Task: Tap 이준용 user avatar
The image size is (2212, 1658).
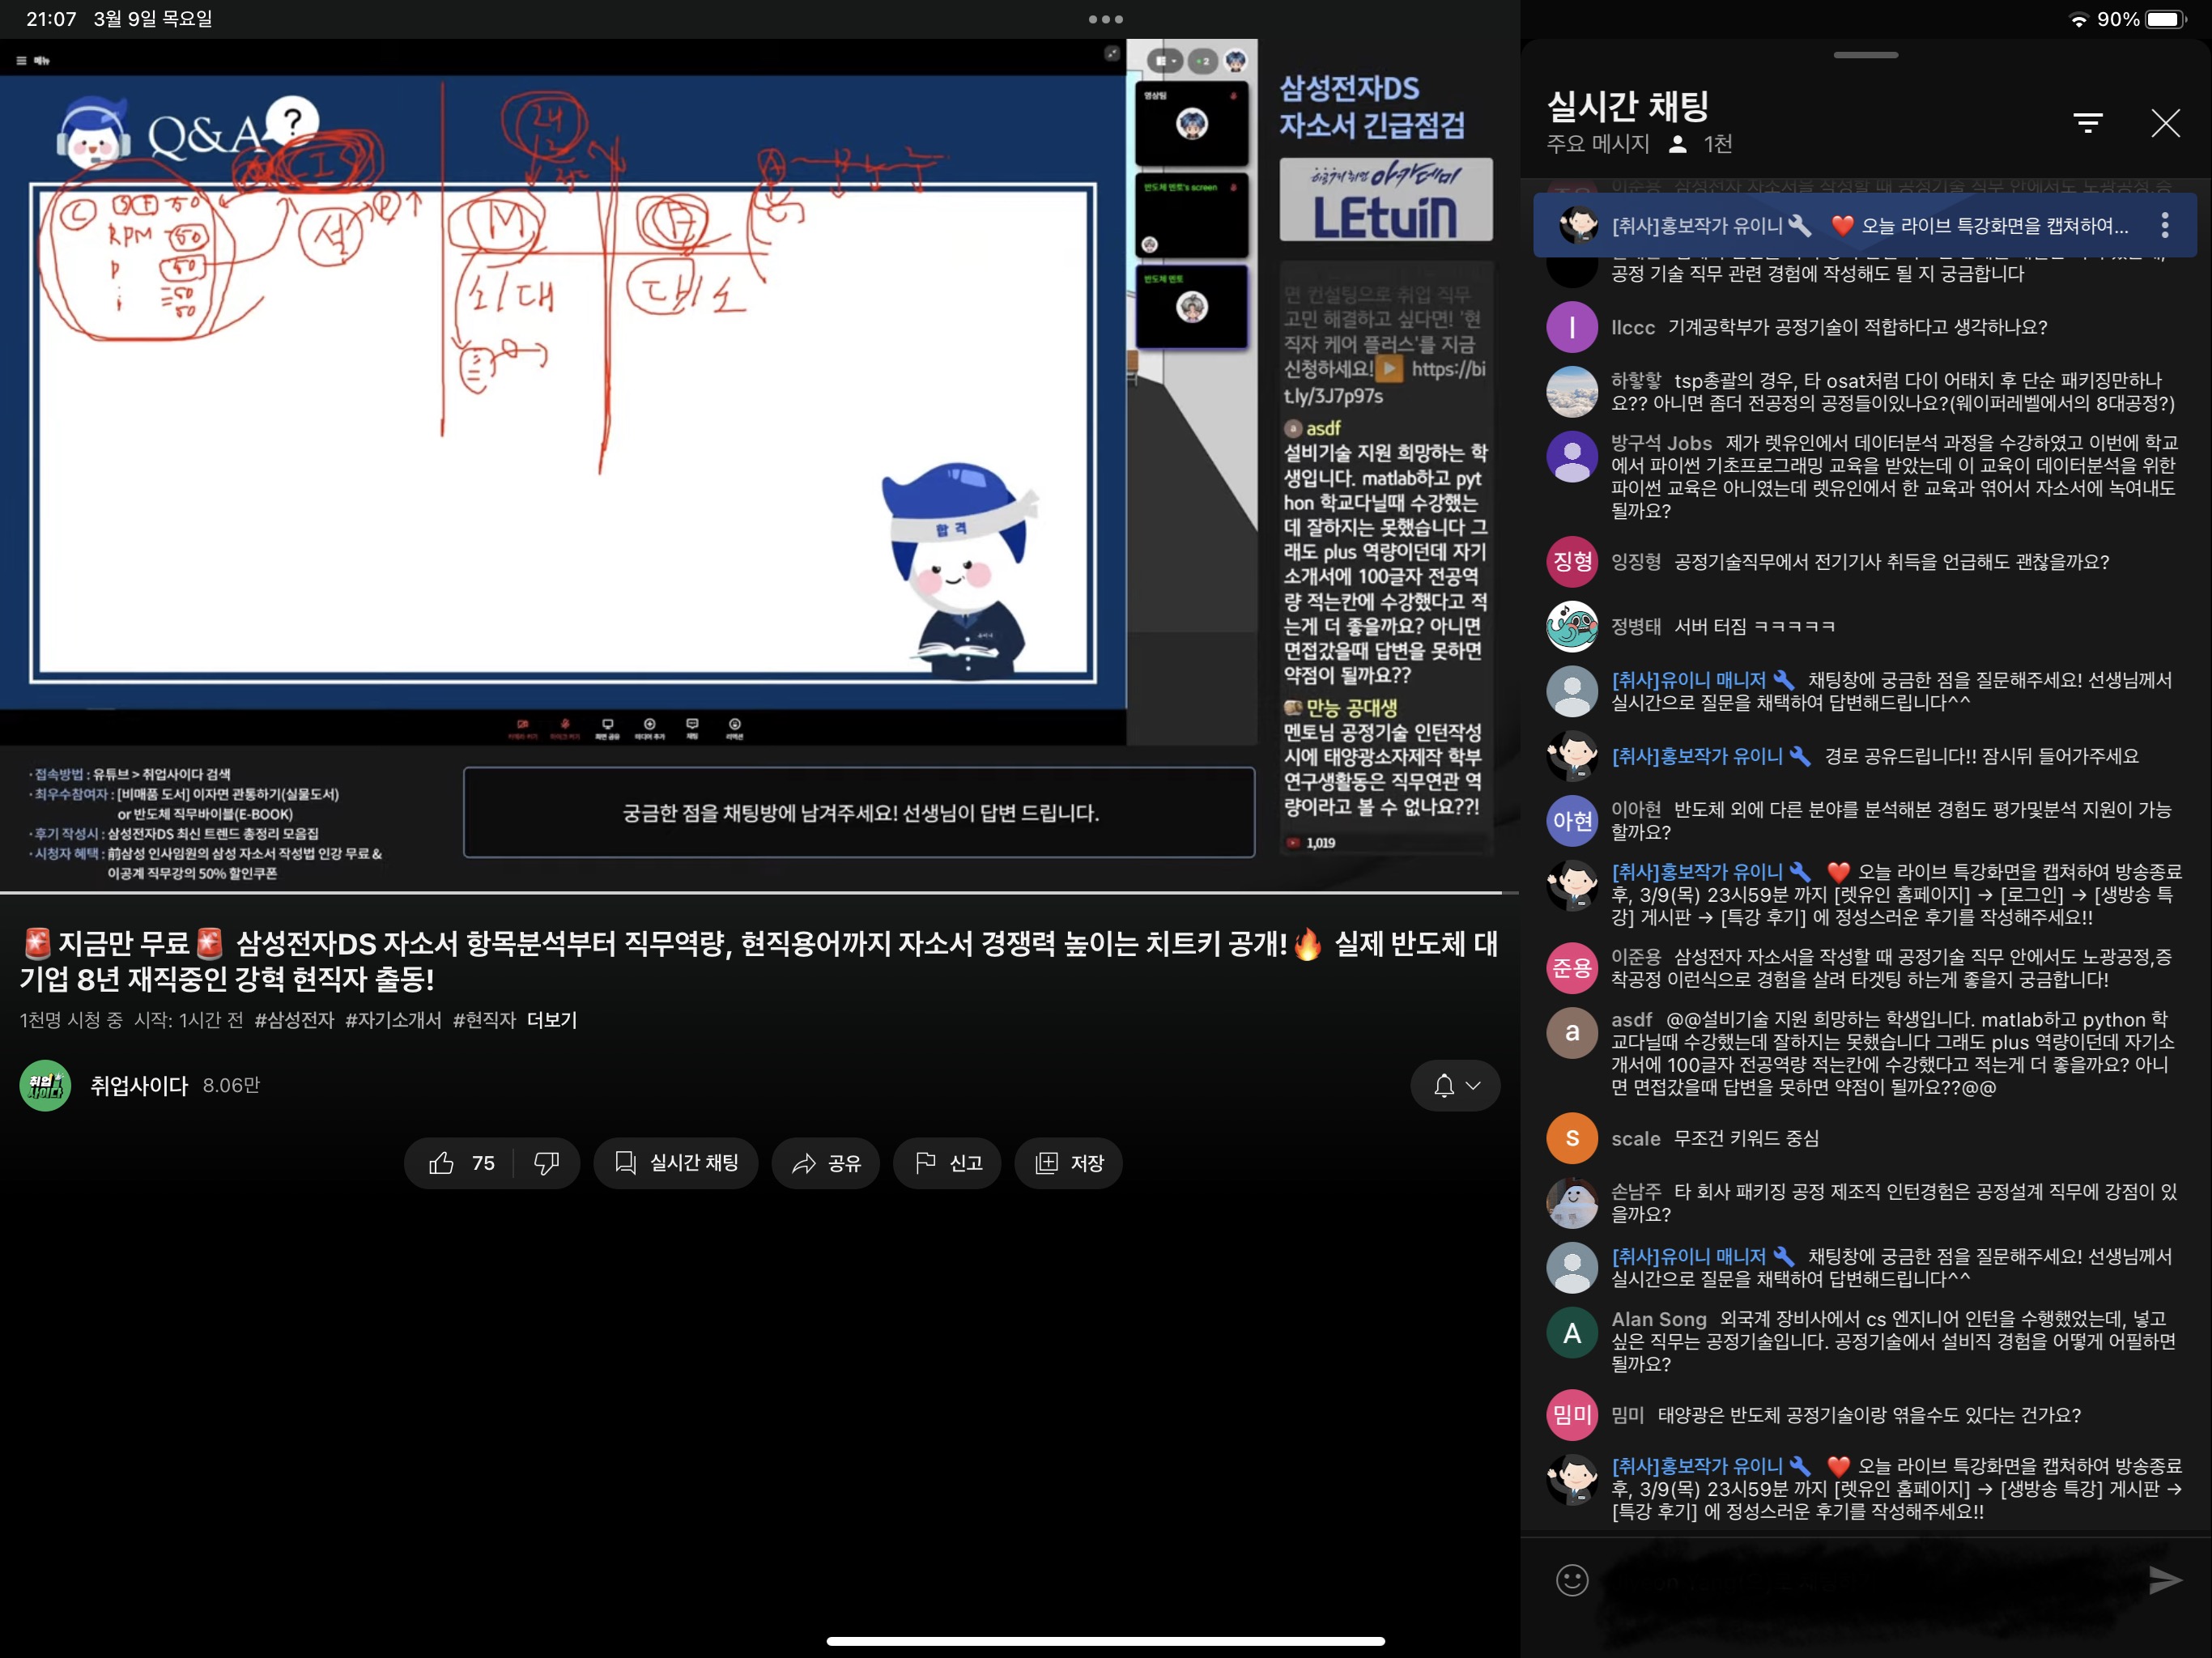Action: 1572,968
